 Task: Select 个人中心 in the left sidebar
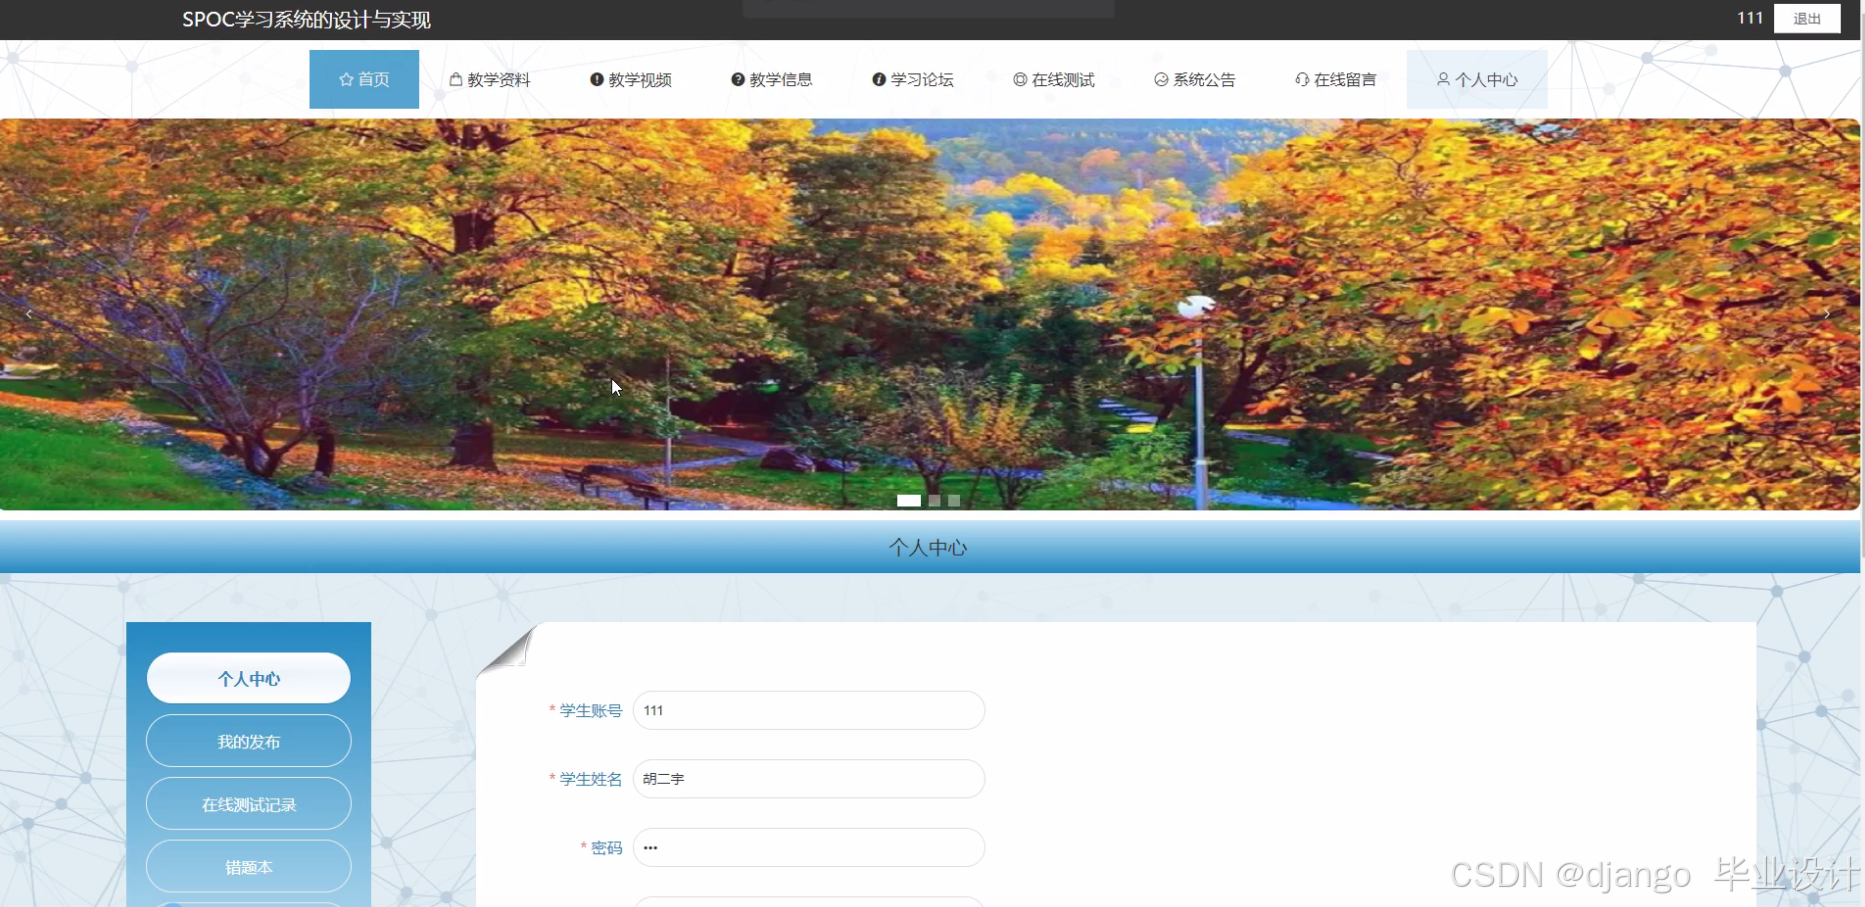click(248, 678)
